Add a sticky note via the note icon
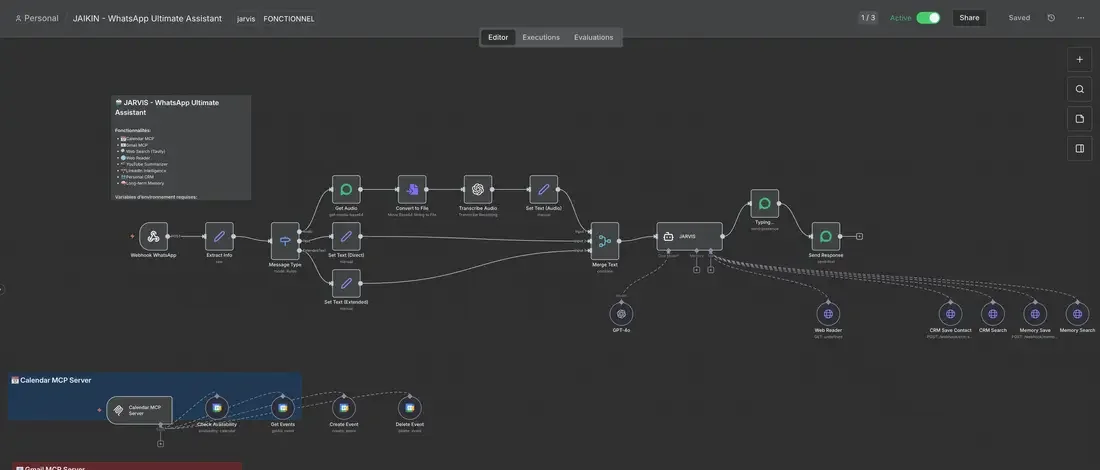 pos(1080,119)
